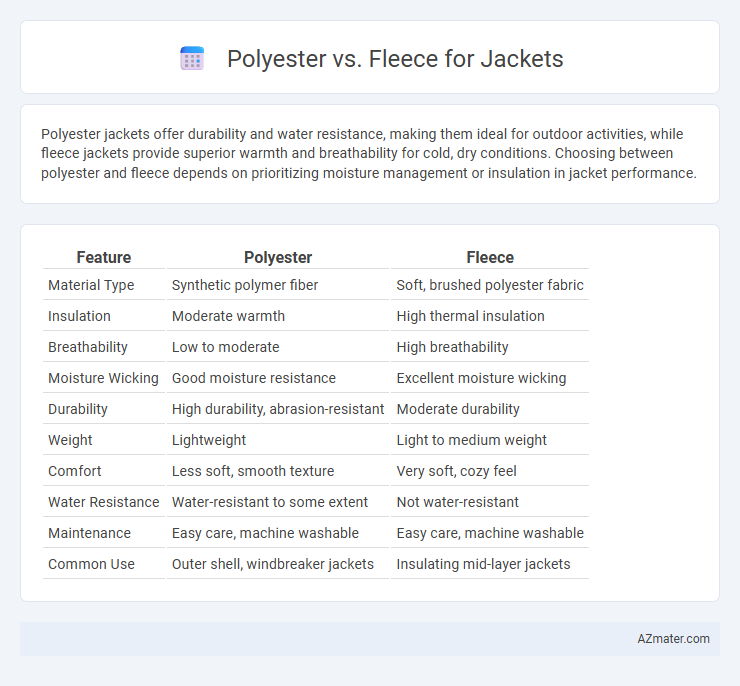Click the 'Polyester vs. Fleece for Jackets' title

coord(395,59)
